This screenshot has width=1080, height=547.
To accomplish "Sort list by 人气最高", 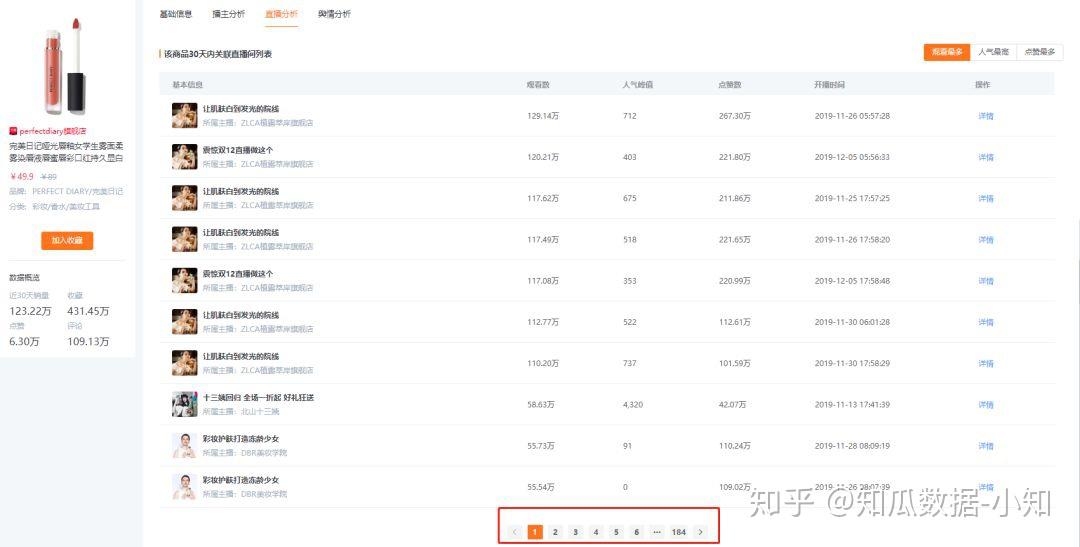I will [x=993, y=52].
